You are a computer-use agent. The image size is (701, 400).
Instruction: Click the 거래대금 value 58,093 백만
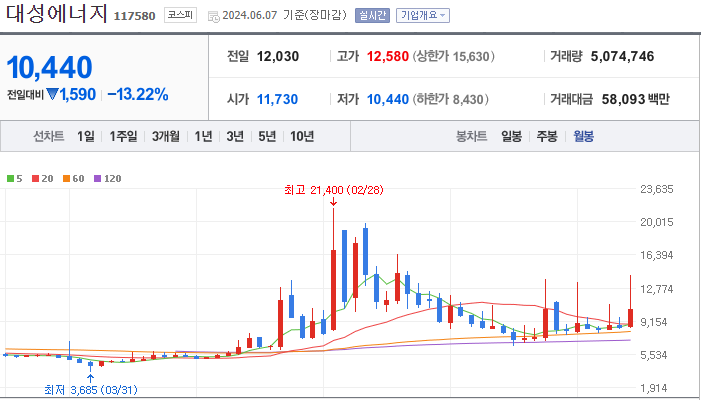tap(635, 99)
